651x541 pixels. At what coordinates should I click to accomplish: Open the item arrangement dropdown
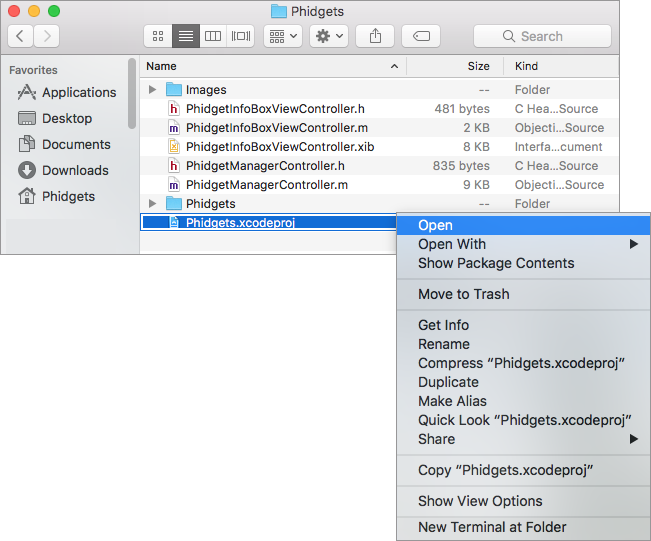(283, 36)
